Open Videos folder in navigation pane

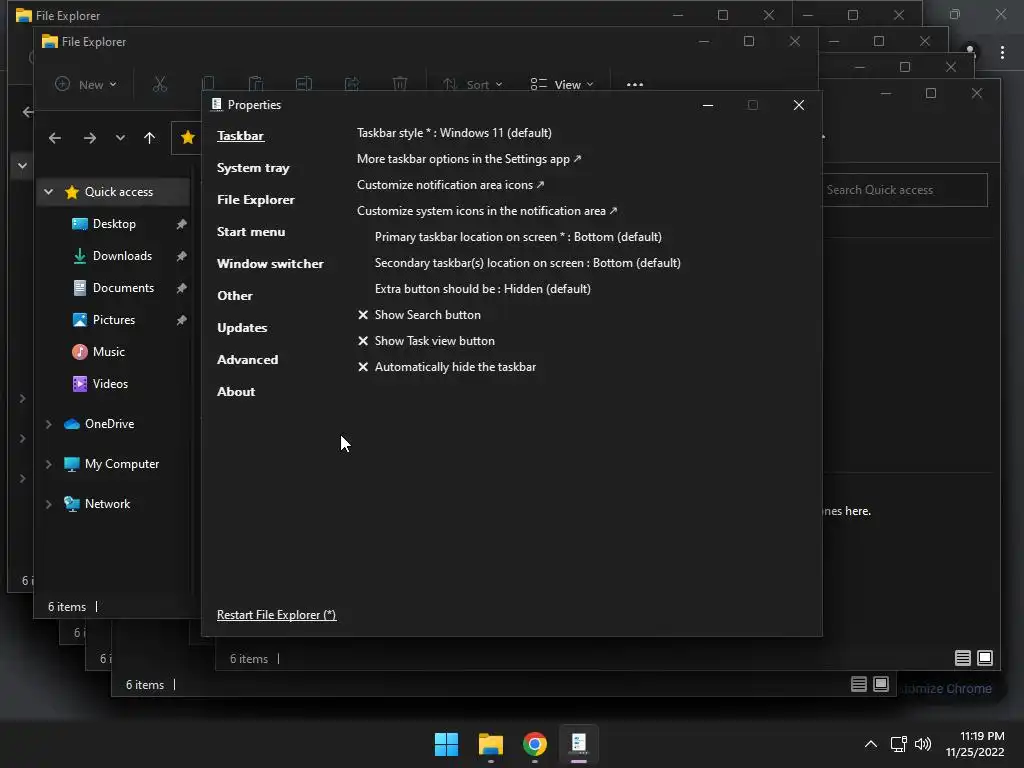click(x=110, y=384)
